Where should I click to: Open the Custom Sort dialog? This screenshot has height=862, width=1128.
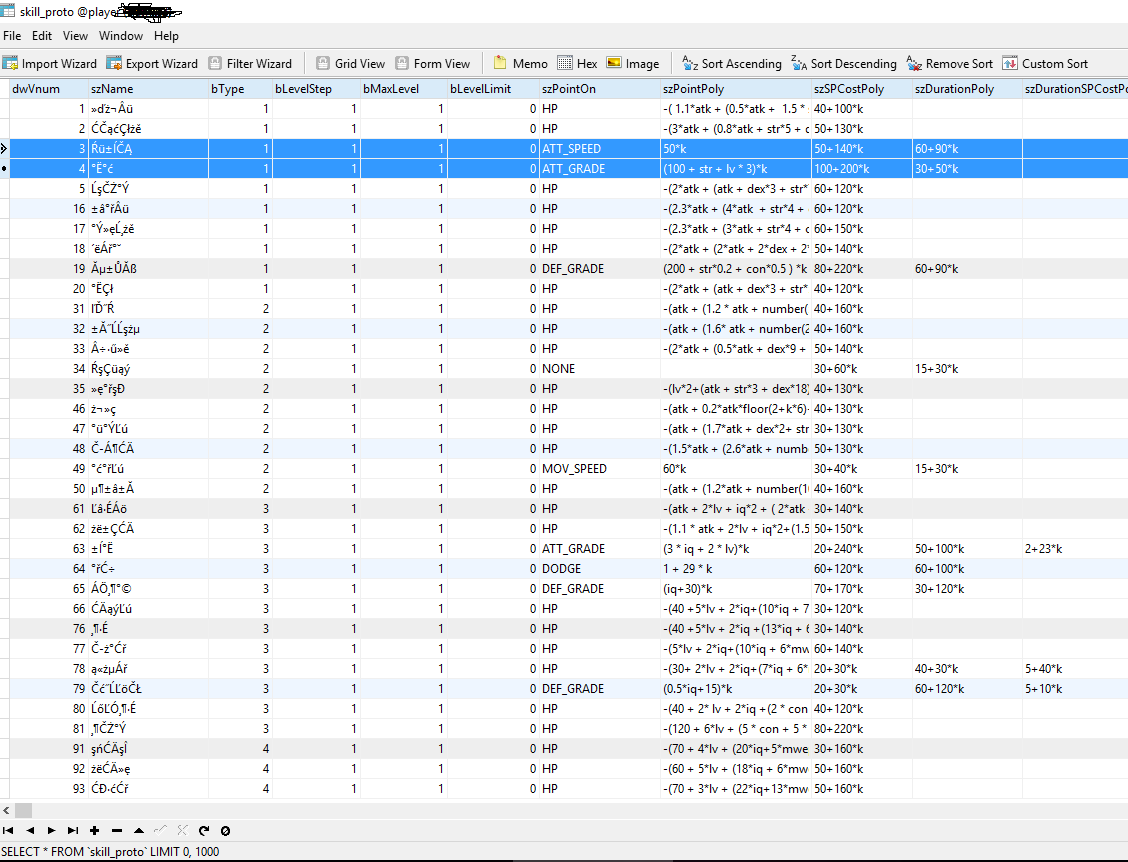pos(1045,63)
